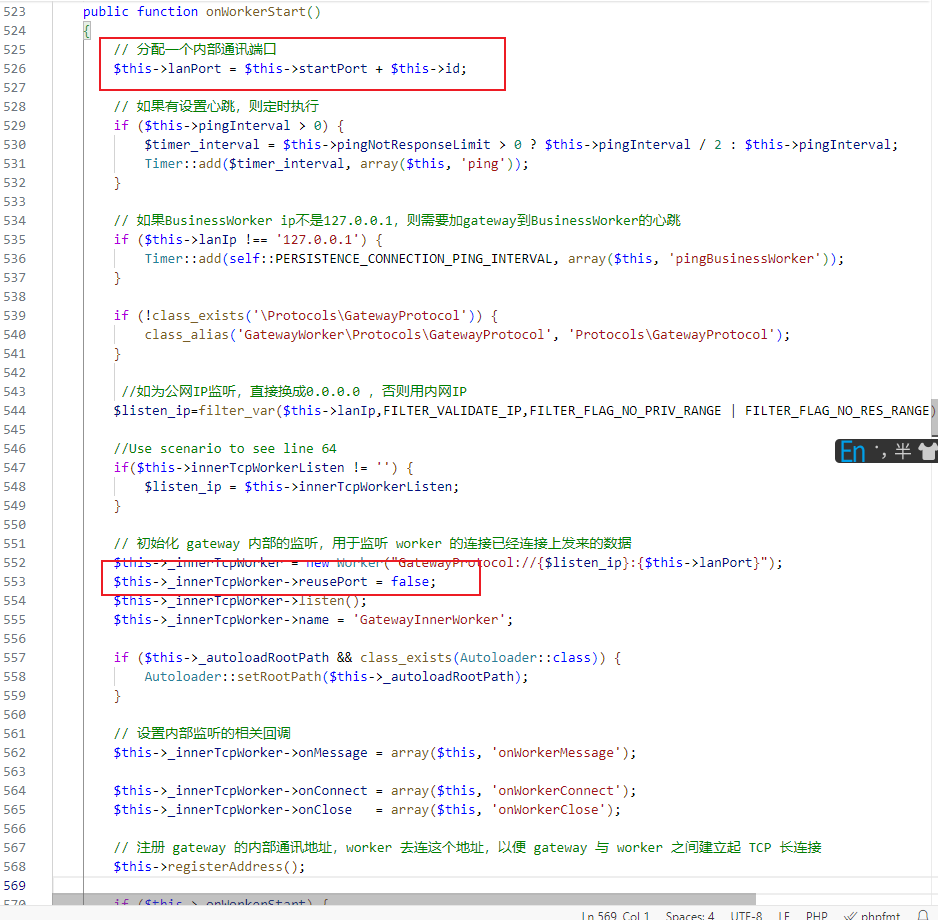Open the PHP language mode selector
This screenshot has width=938, height=920.
click(x=817, y=915)
